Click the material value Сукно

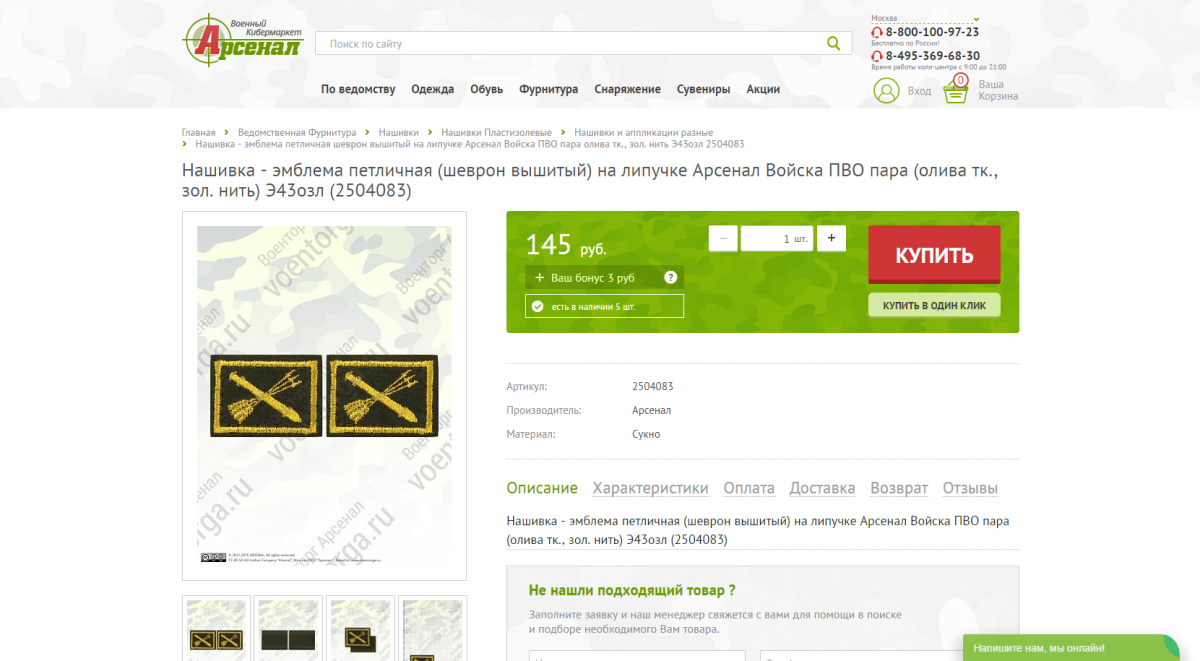pos(646,434)
